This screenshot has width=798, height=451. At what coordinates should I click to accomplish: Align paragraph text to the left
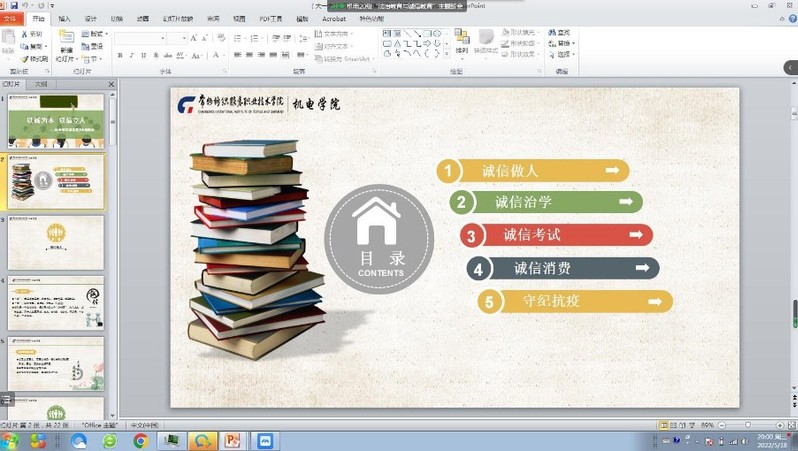tap(238, 54)
